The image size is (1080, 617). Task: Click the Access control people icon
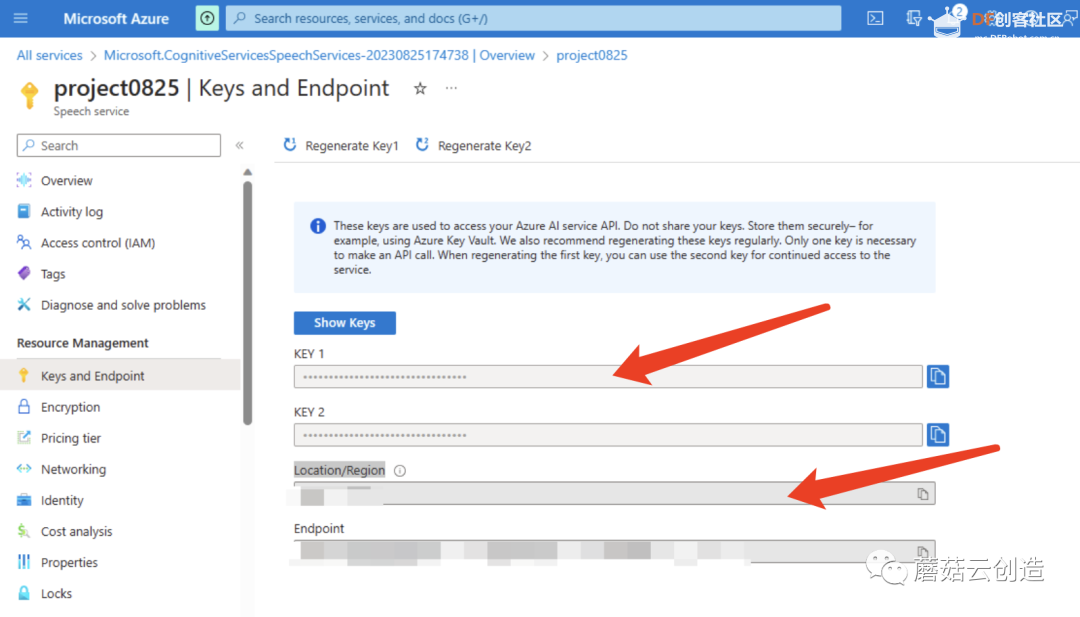coord(24,242)
